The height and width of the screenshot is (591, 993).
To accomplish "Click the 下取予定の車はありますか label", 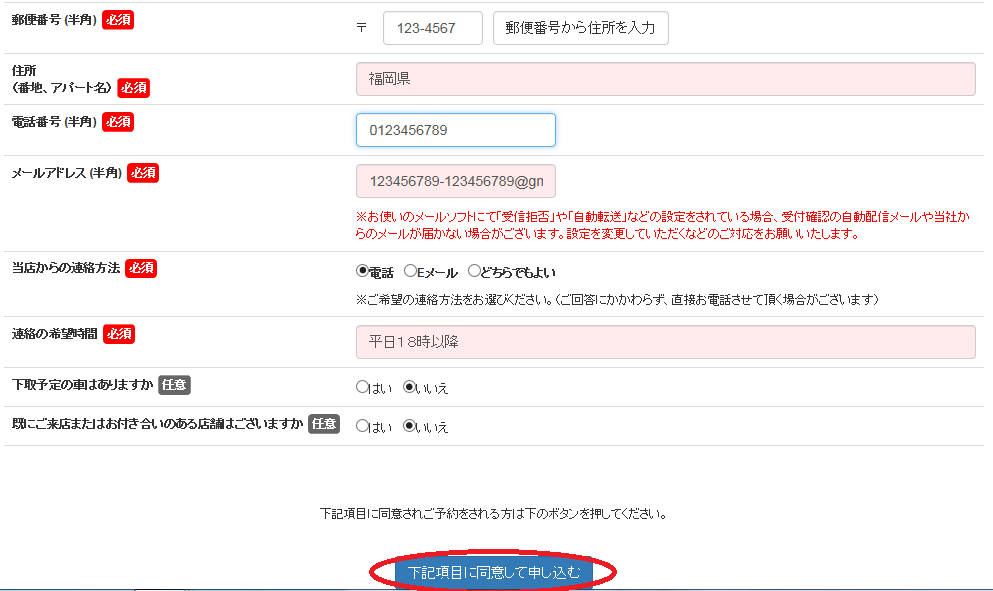I will click(82, 384).
